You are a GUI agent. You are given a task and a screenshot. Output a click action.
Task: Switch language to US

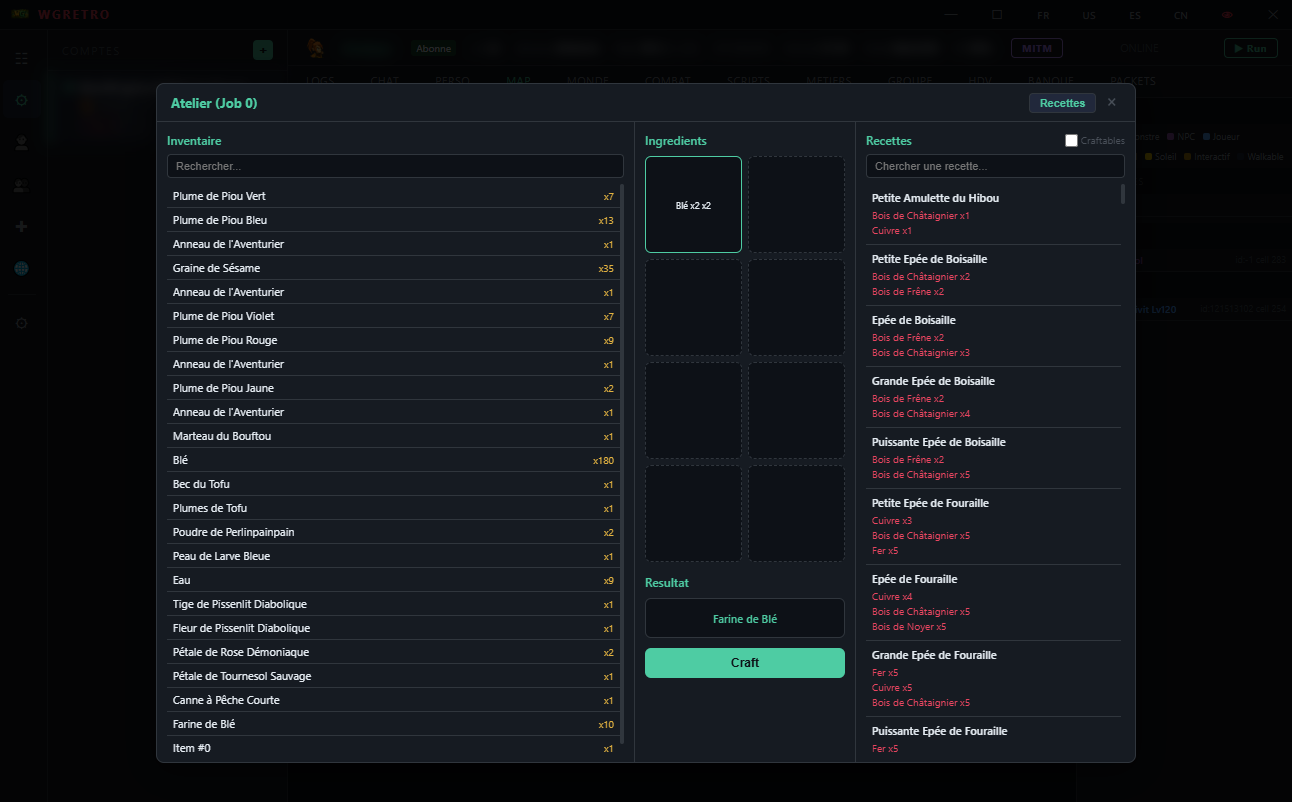pos(1089,15)
